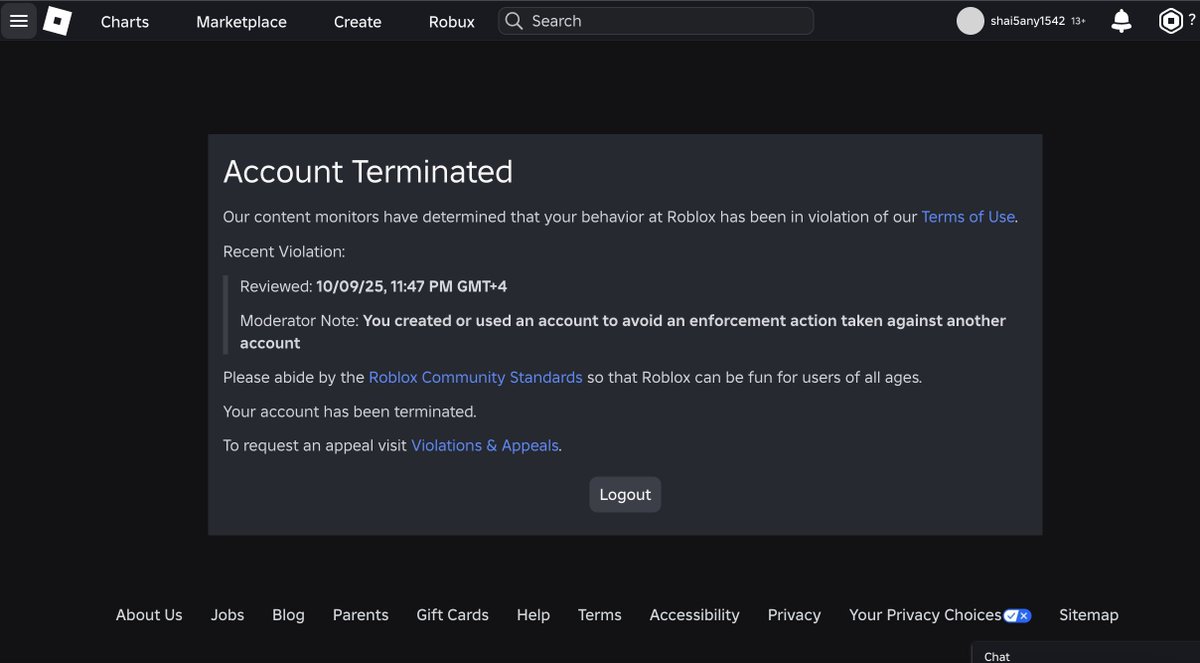1200x663 pixels.
Task: Open the Privacy footer link
Action: point(794,615)
